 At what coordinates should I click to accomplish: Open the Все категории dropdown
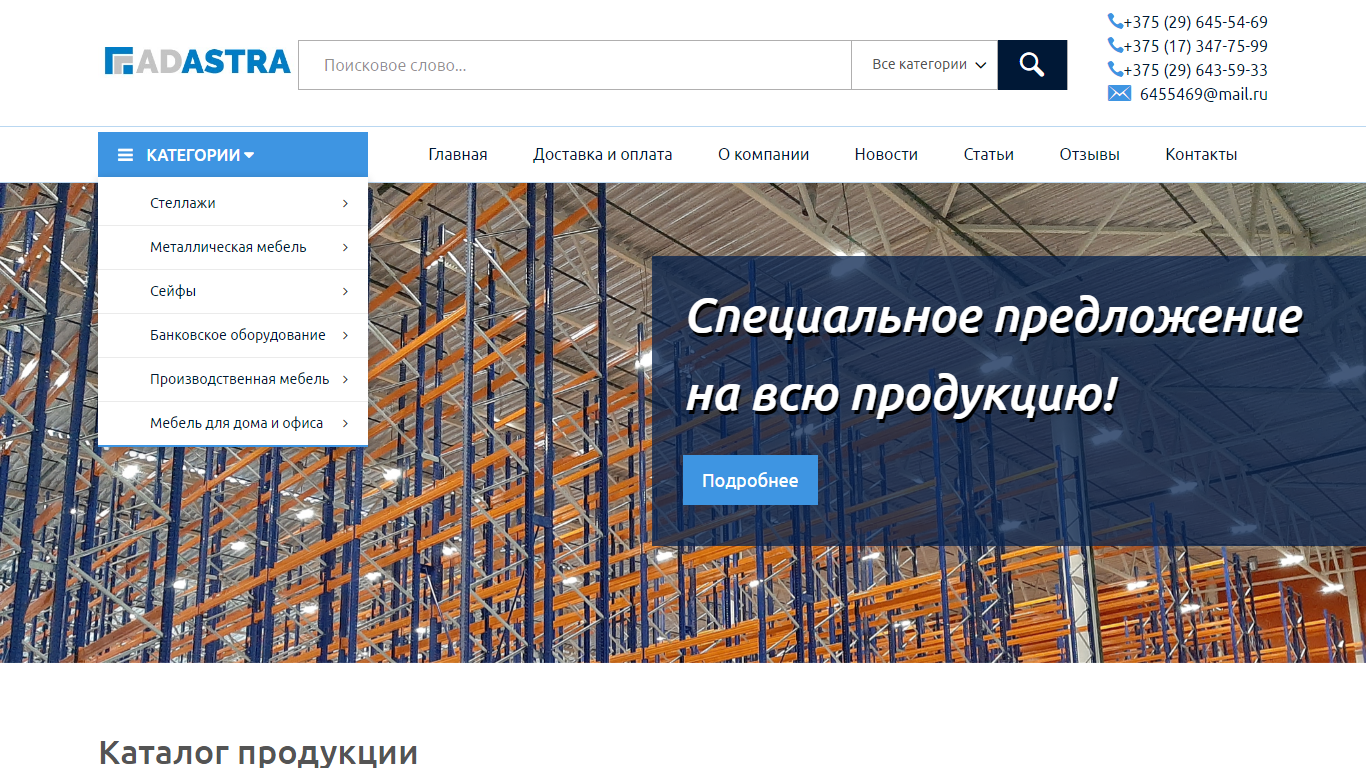pos(924,65)
